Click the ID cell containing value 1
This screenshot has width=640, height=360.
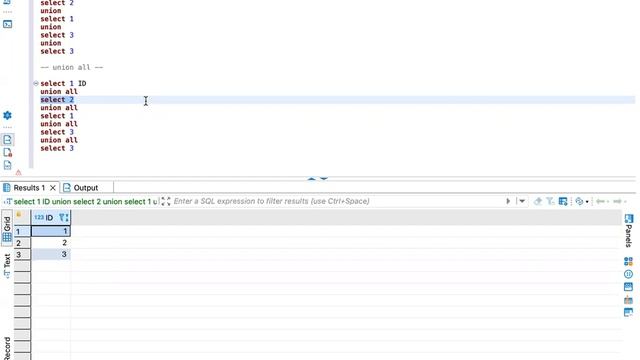51,231
